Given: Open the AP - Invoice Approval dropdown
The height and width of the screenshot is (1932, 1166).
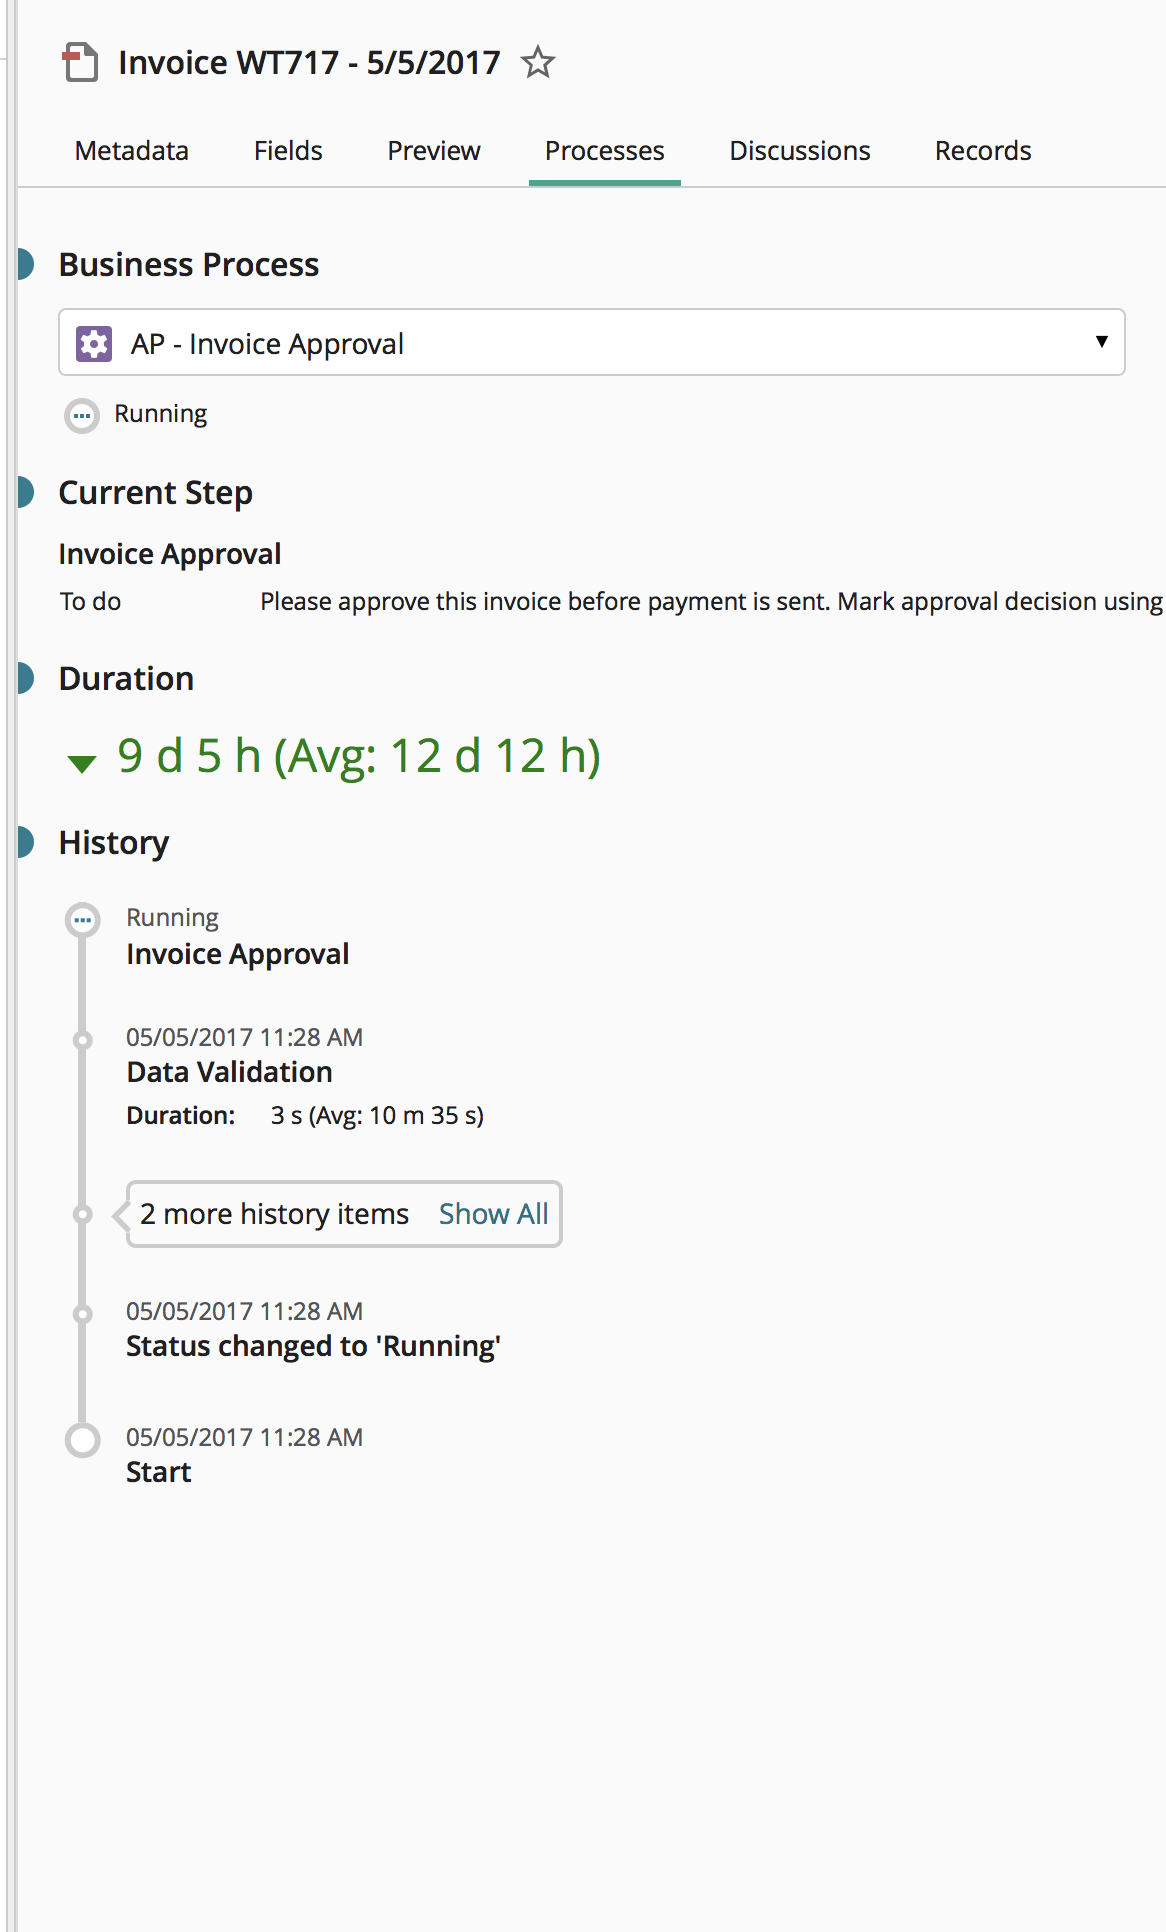Looking at the screenshot, I should click(x=1101, y=342).
